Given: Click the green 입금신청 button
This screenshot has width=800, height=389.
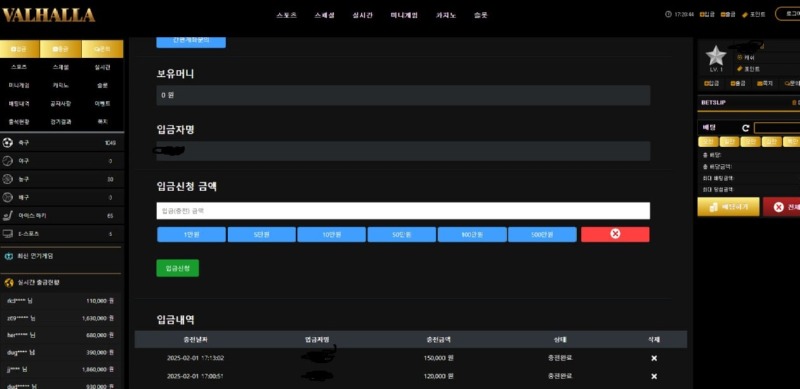Looking at the screenshot, I should point(178,268).
